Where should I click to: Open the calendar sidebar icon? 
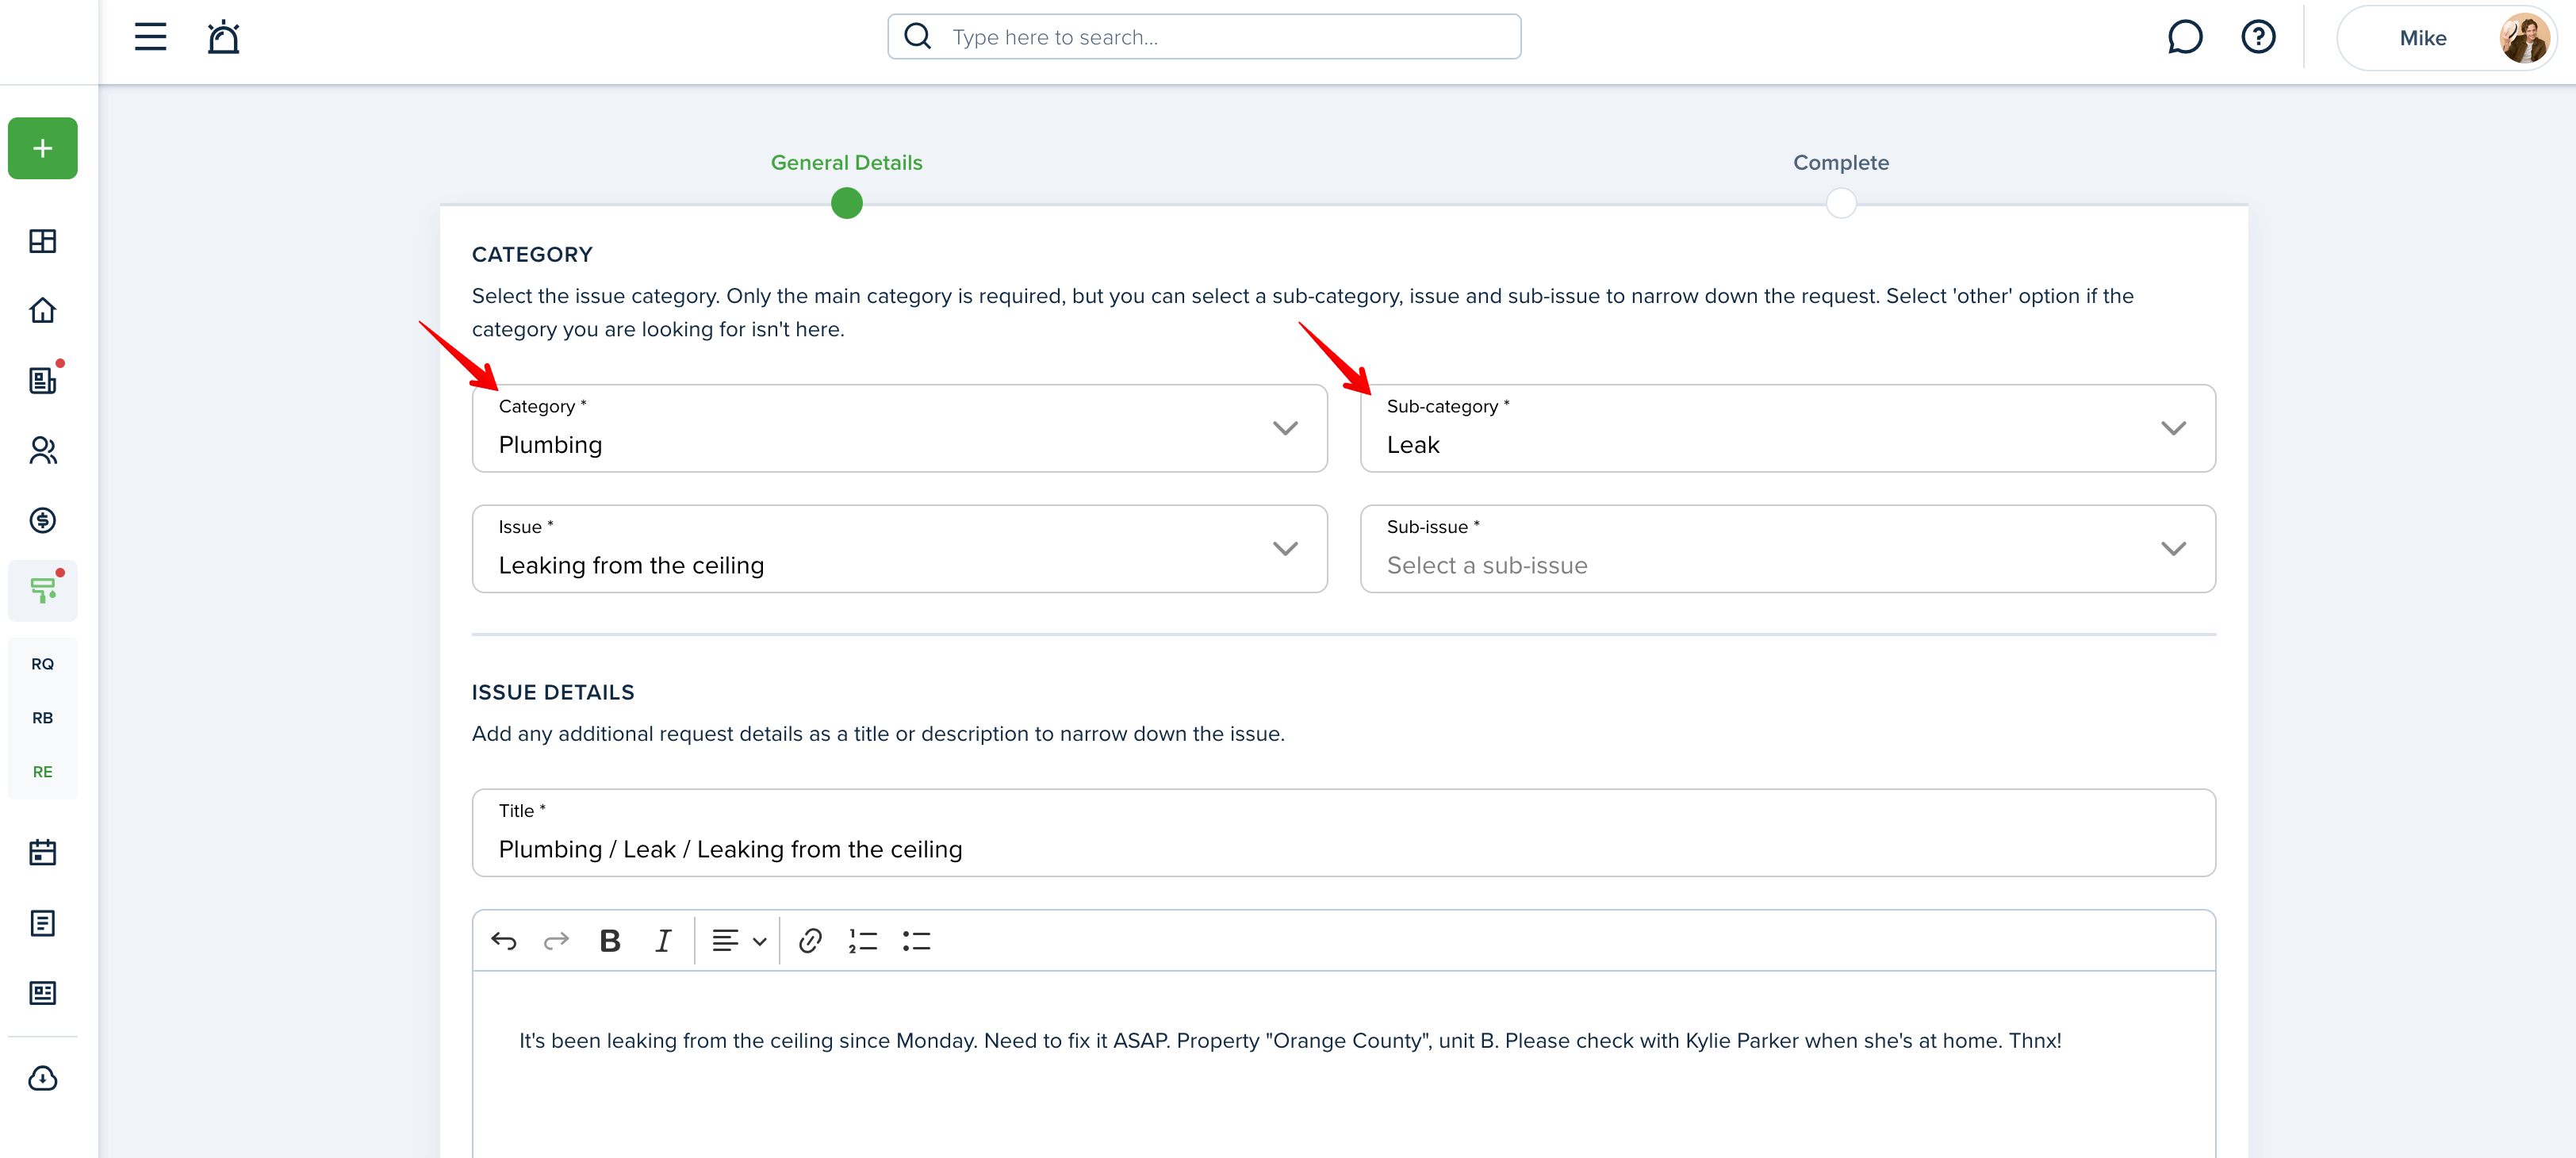(x=42, y=852)
